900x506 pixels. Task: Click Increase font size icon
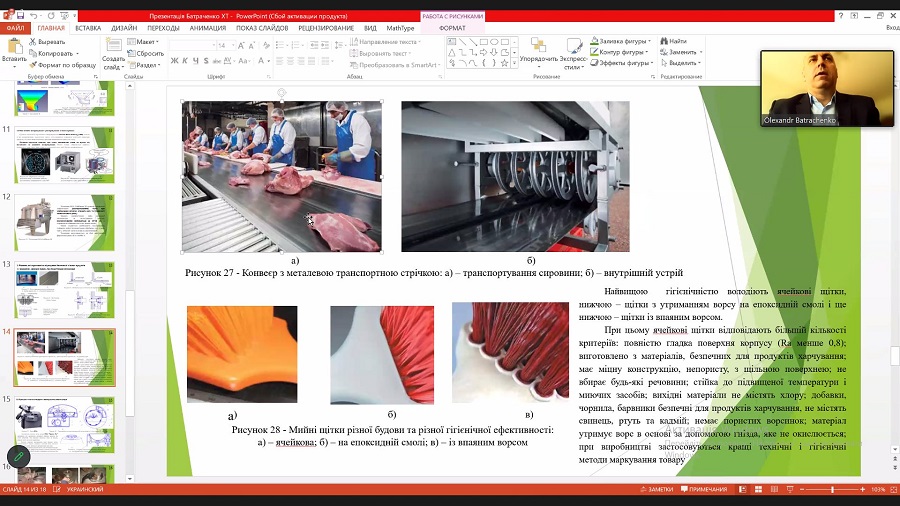[241, 45]
